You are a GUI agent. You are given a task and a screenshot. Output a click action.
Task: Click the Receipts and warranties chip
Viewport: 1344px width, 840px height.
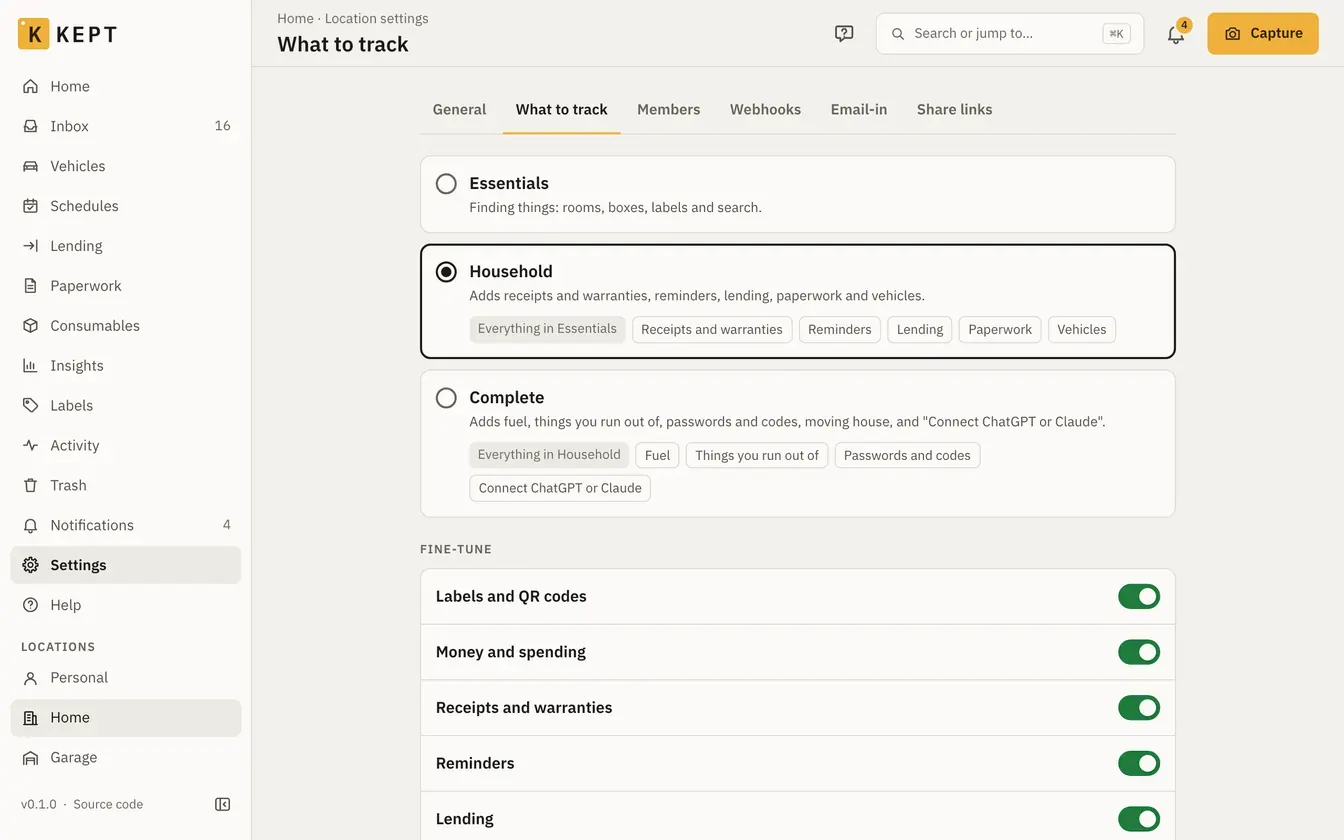tap(712, 330)
